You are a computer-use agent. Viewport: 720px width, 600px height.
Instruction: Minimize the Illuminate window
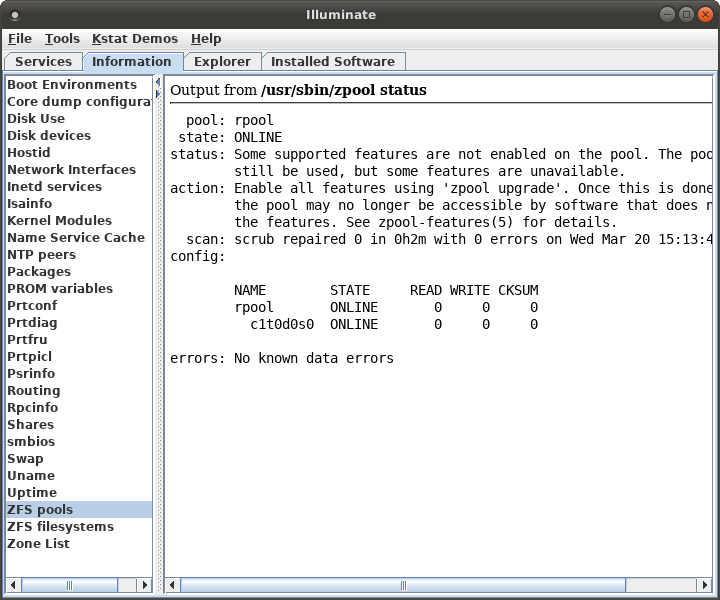coord(667,14)
